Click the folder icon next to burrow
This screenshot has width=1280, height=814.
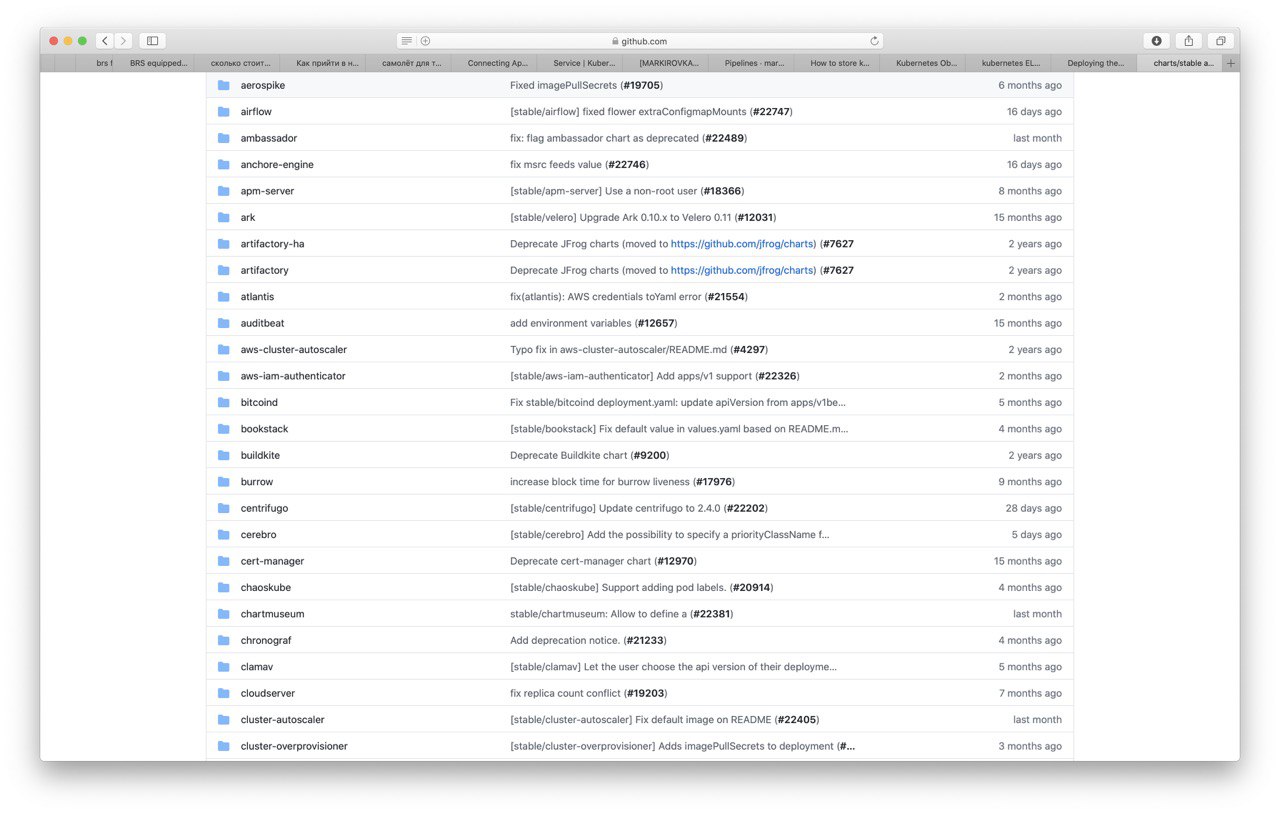pyautogui.click(x=223, y=482)
